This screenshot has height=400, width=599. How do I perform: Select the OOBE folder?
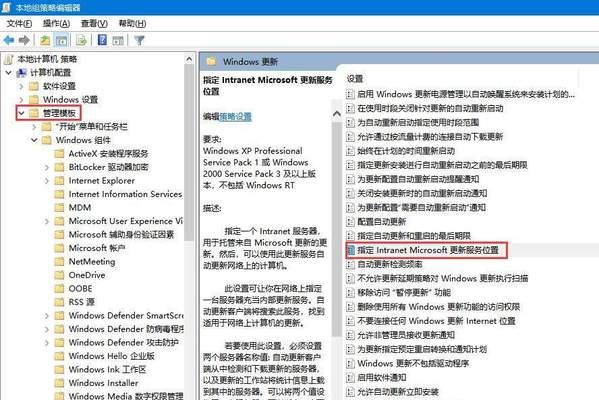pyautogui.click(x=80, y=288)
